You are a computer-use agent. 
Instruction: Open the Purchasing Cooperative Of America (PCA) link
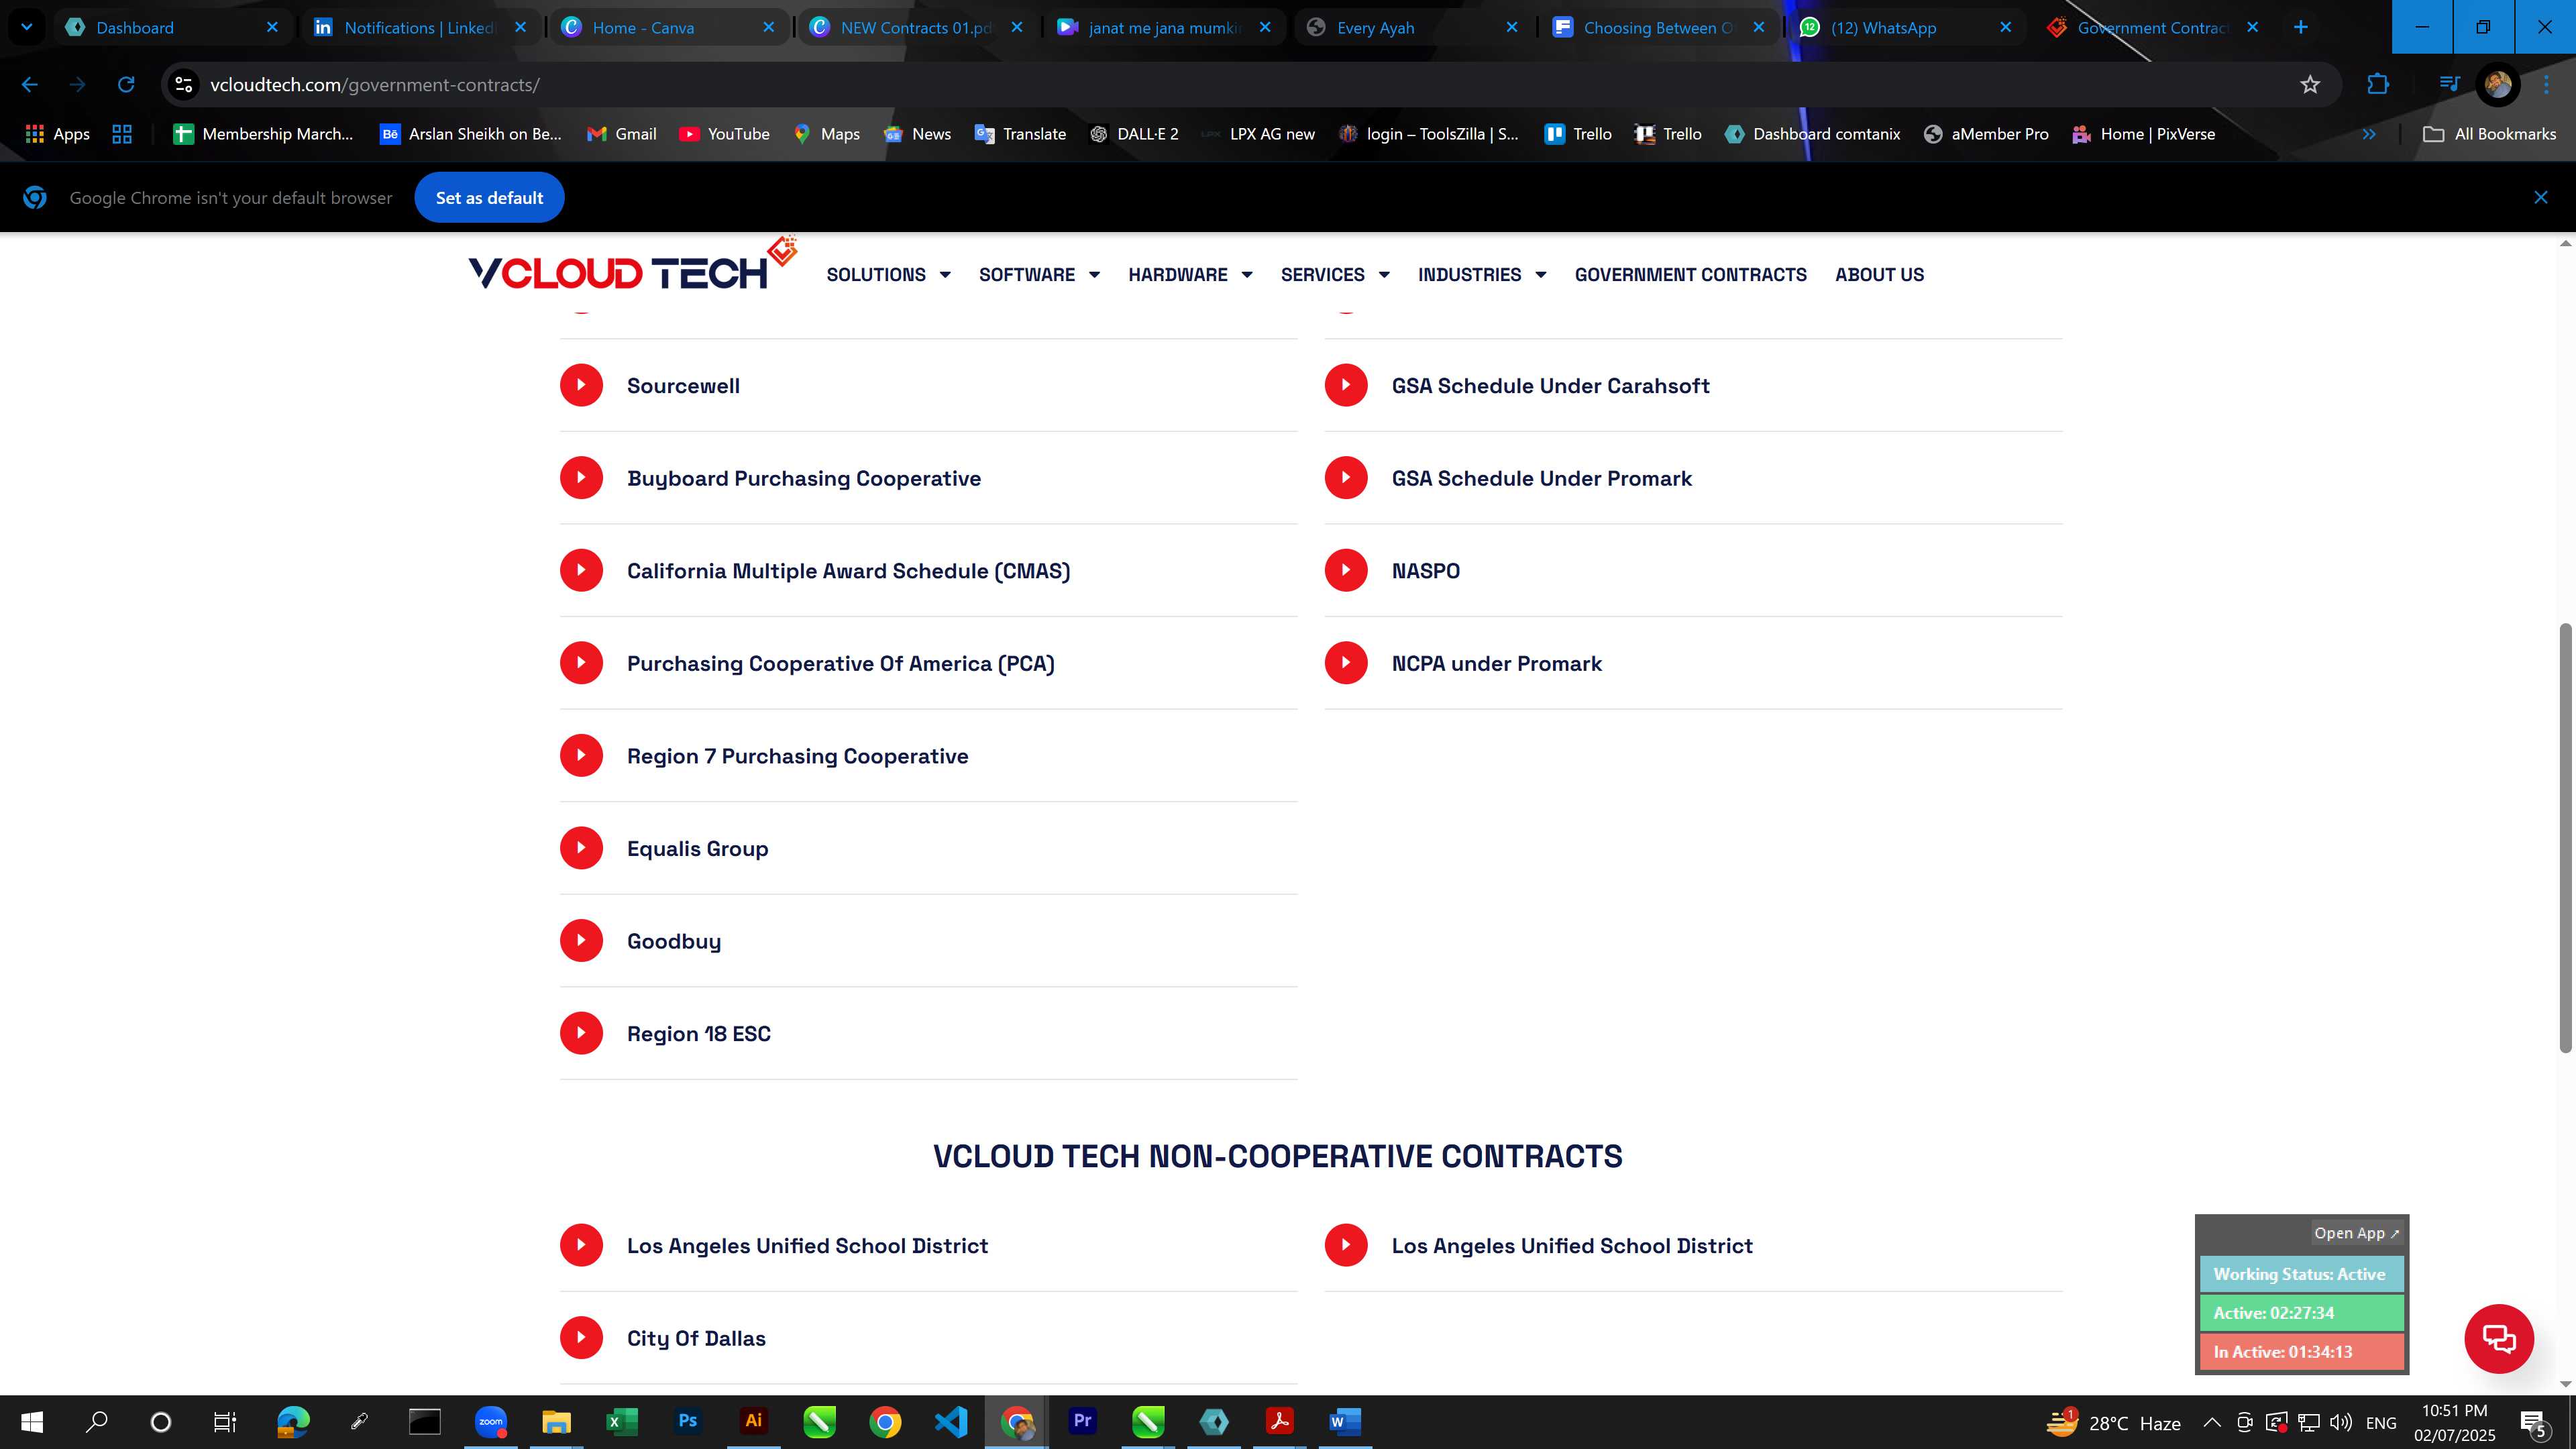pyautogui.click(x=840, y=664)
